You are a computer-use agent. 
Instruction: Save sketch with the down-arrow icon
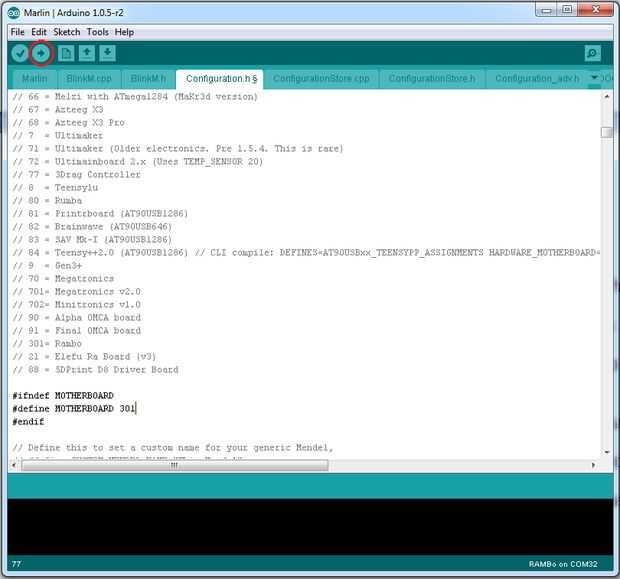point(107,53)
